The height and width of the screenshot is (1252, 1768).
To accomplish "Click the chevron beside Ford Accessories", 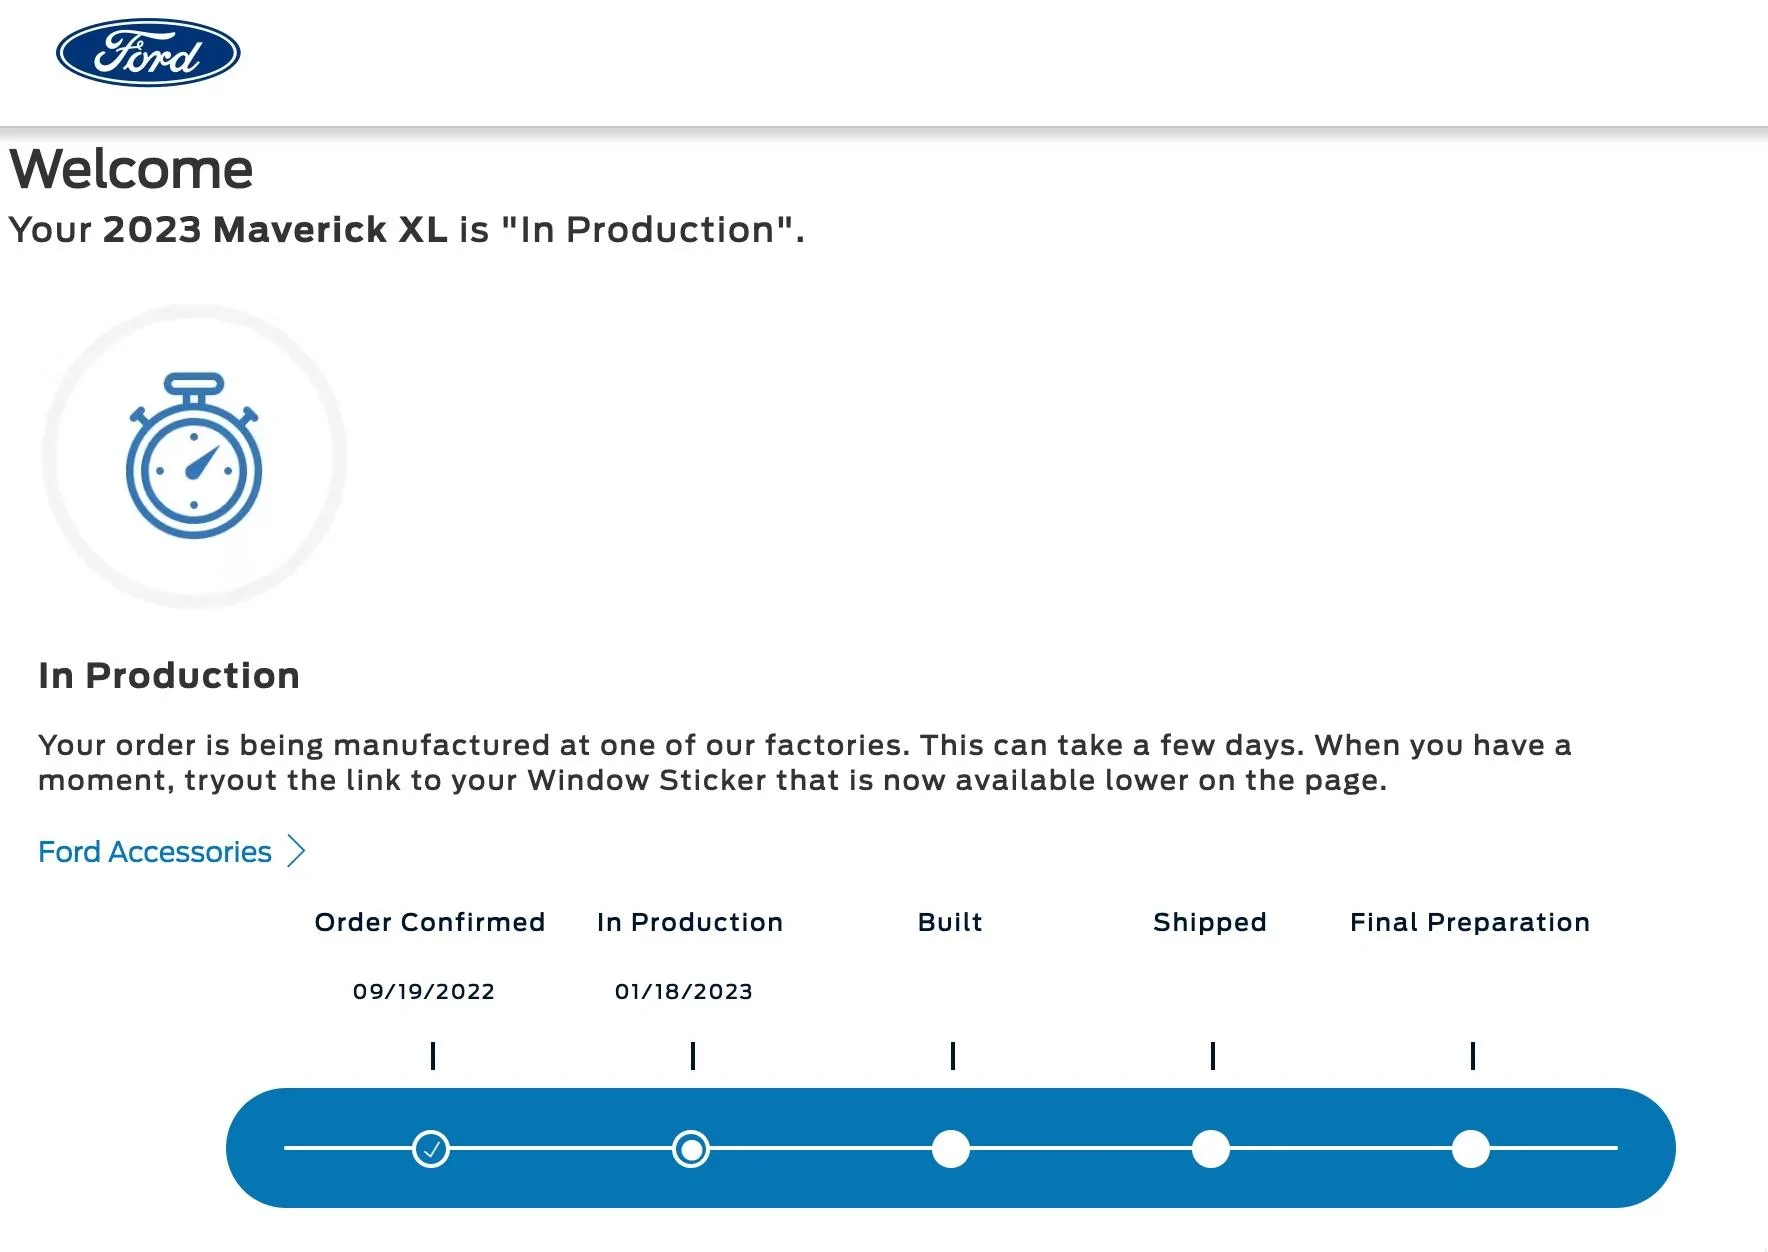I will (x=296, y=852).
